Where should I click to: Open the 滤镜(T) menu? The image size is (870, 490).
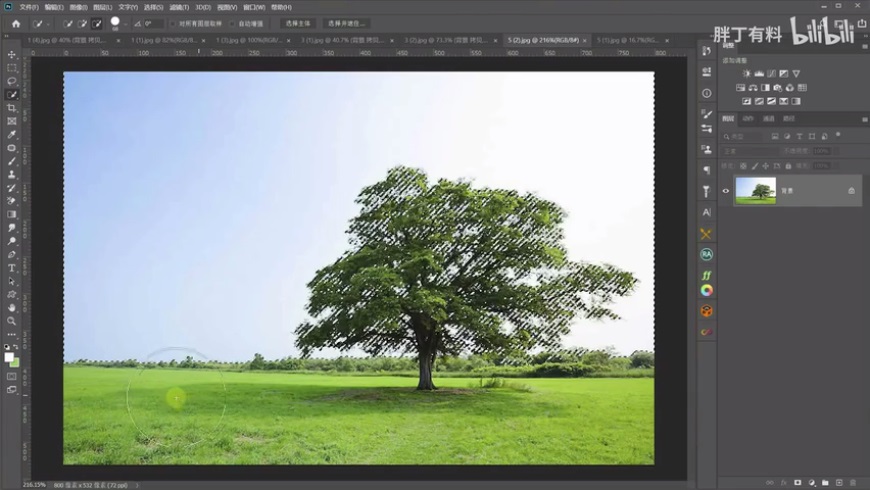(181, 6)
